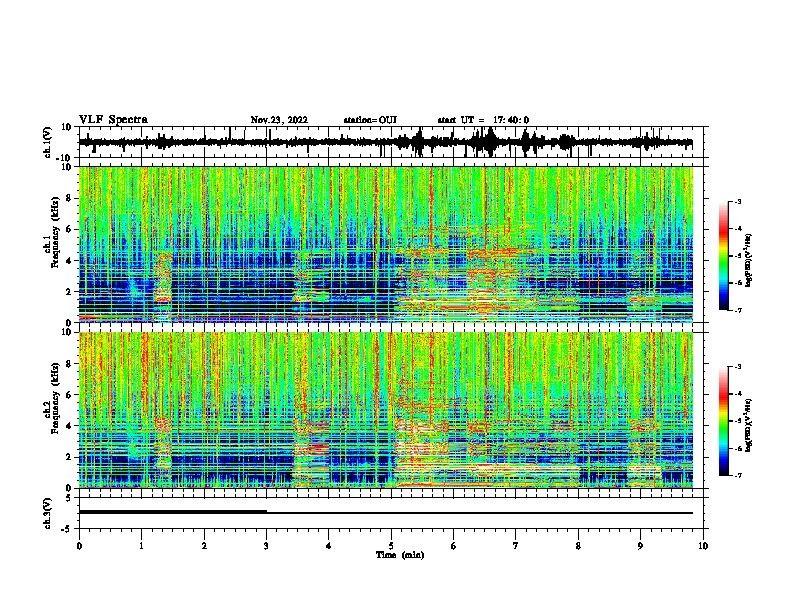
Task: Click the ch.3 (V) flat trace line
Action: 385,513
